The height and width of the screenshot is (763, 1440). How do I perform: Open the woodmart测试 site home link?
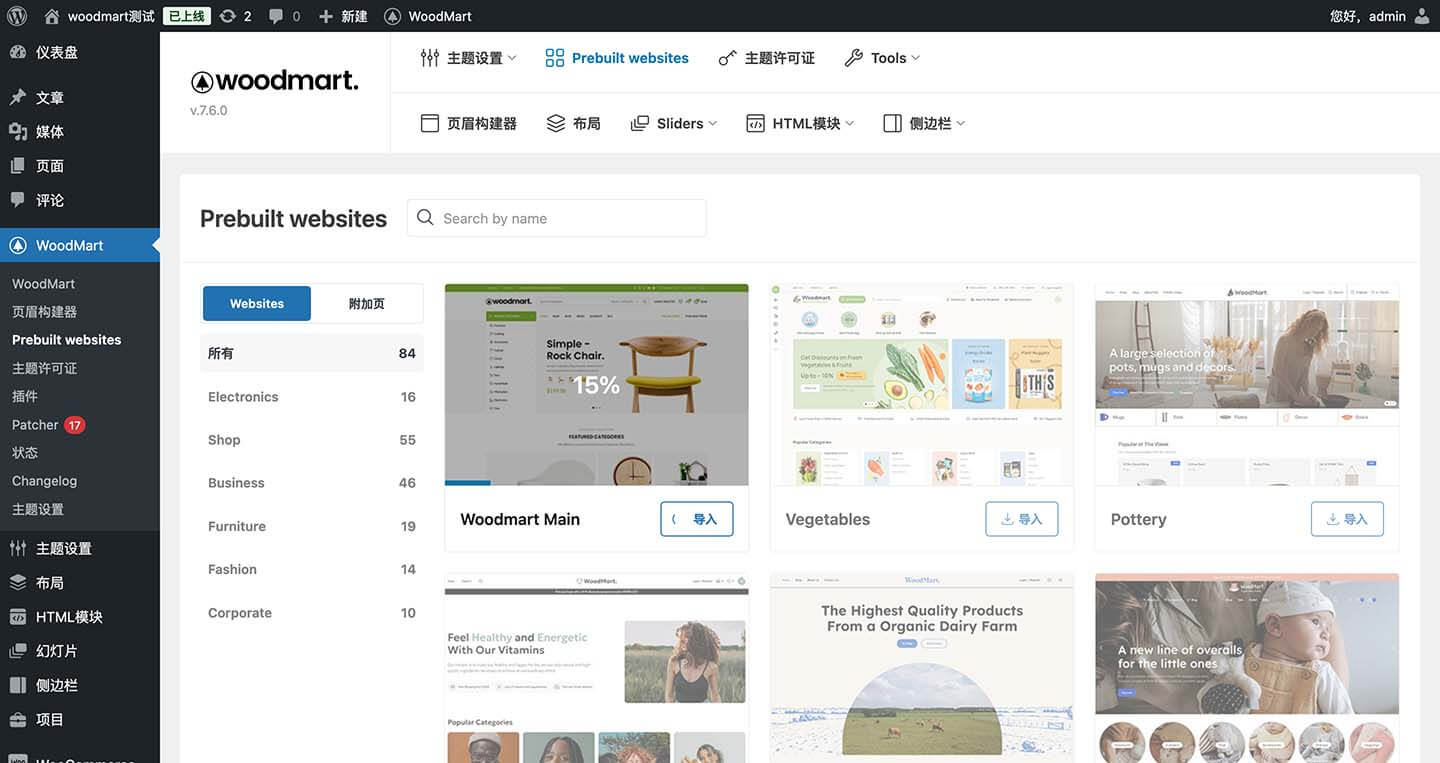coord(99,16)
